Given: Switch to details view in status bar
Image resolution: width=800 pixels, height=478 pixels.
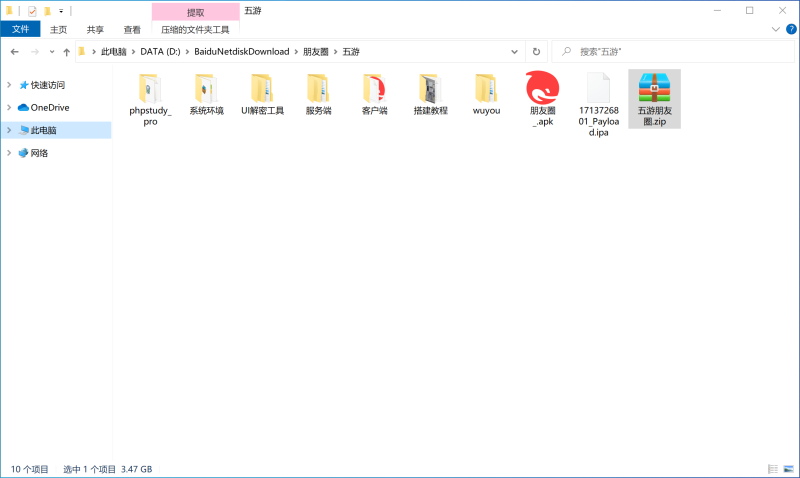Looking at the screenshot, I should tap(772, 469).
